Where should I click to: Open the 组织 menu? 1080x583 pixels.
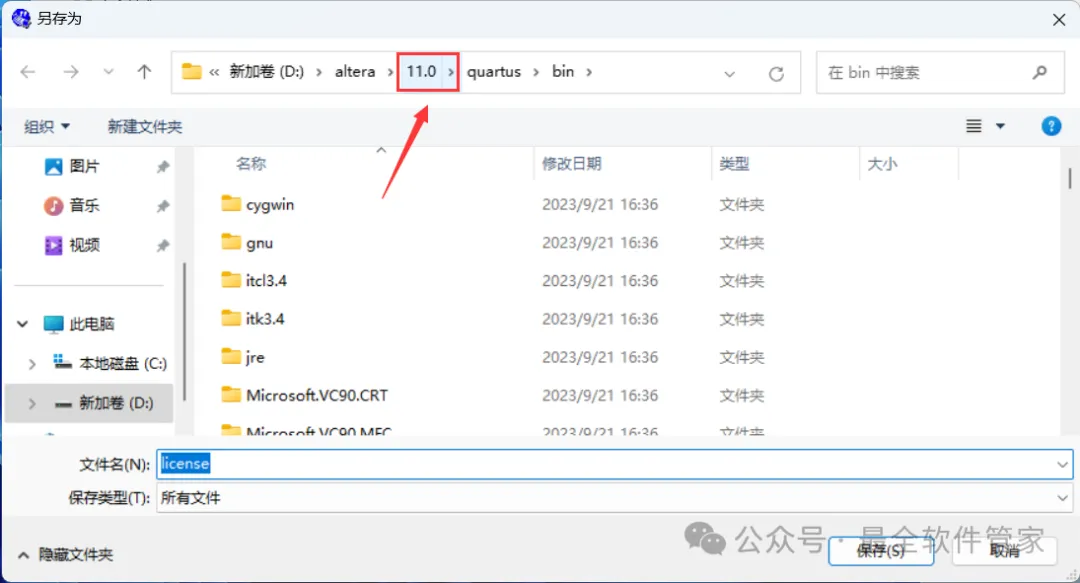pos(47,127)
